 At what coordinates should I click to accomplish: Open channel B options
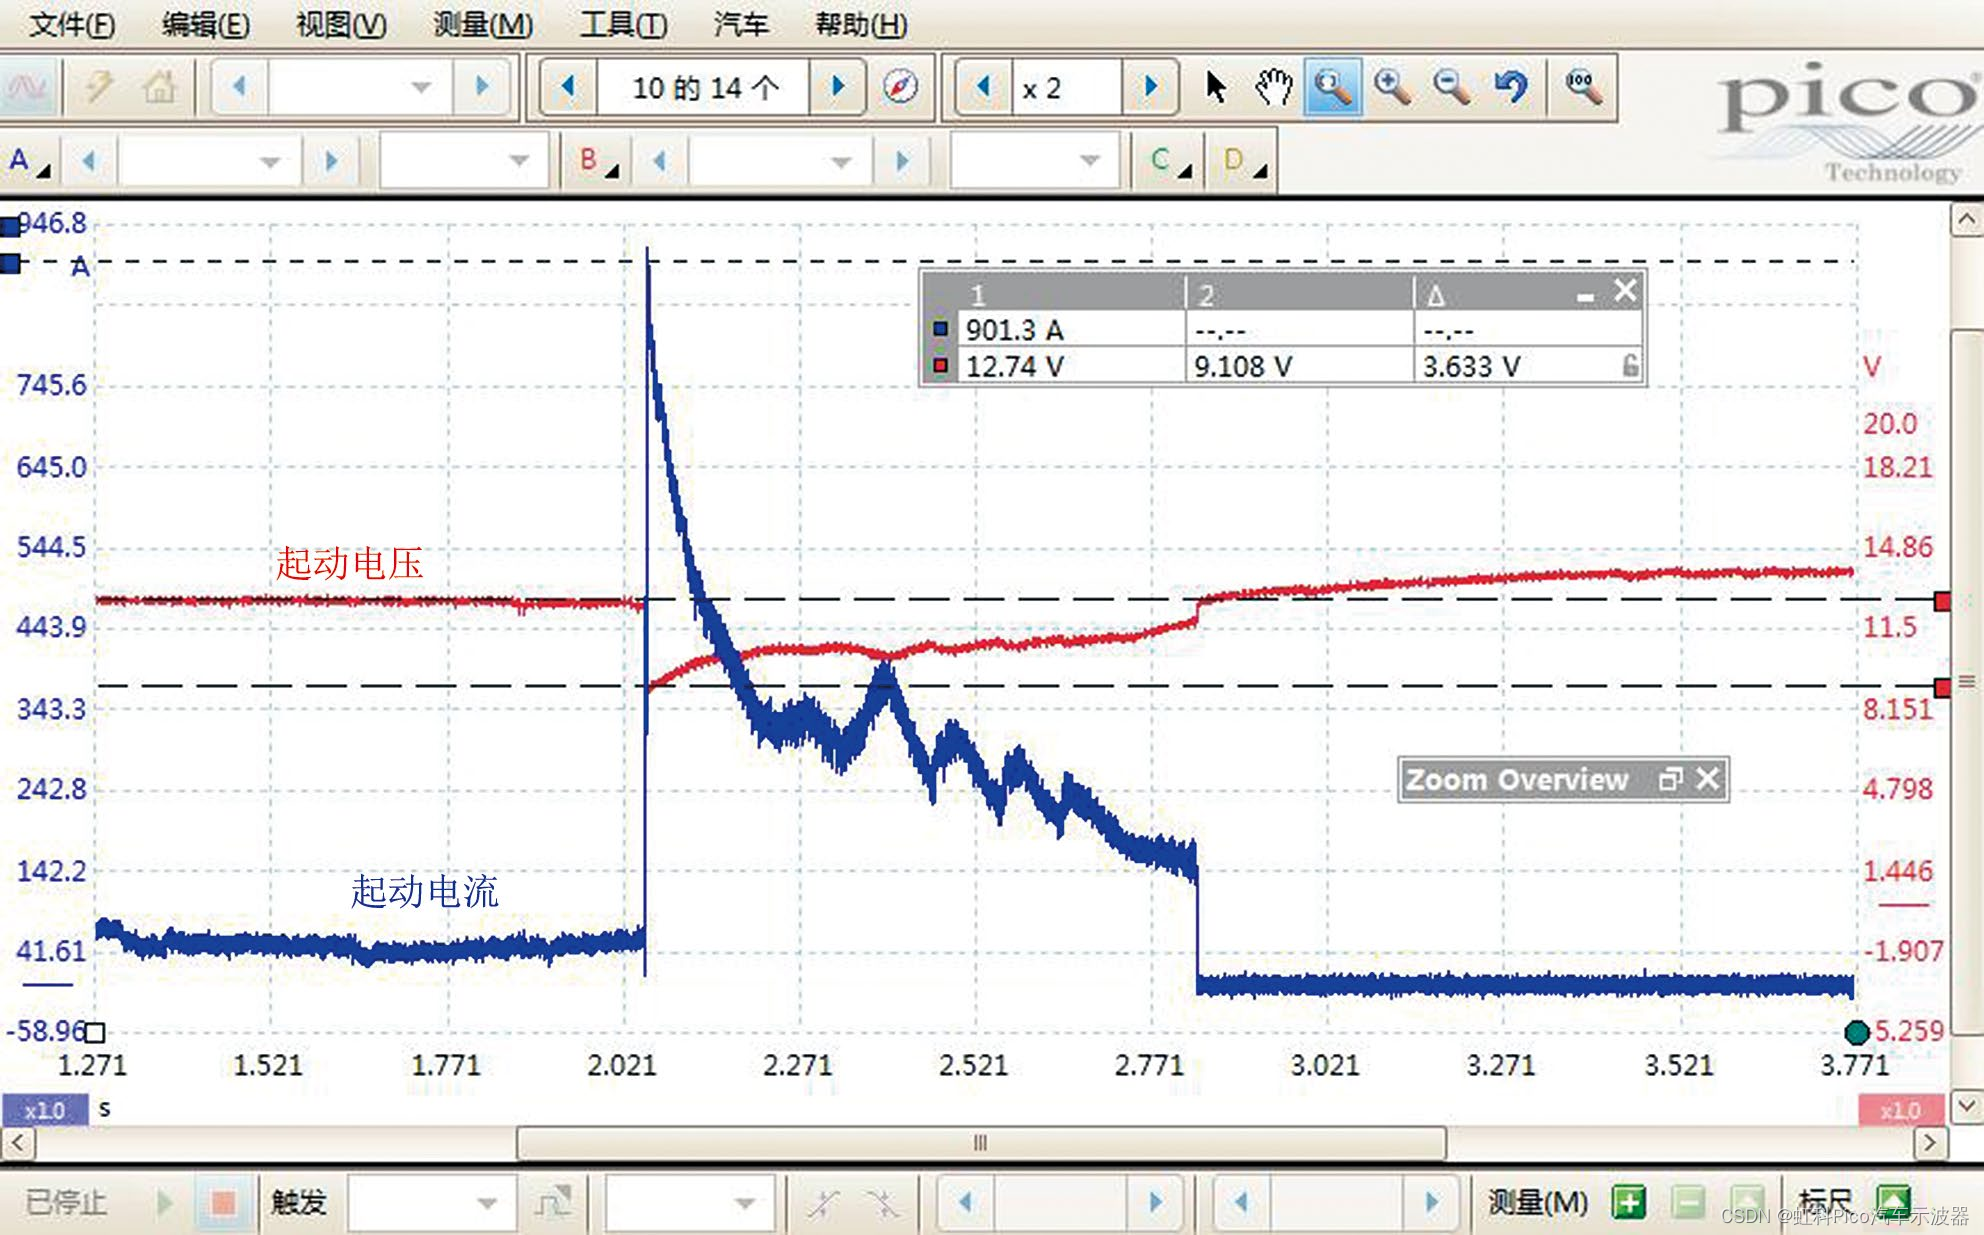pos(597,161)
